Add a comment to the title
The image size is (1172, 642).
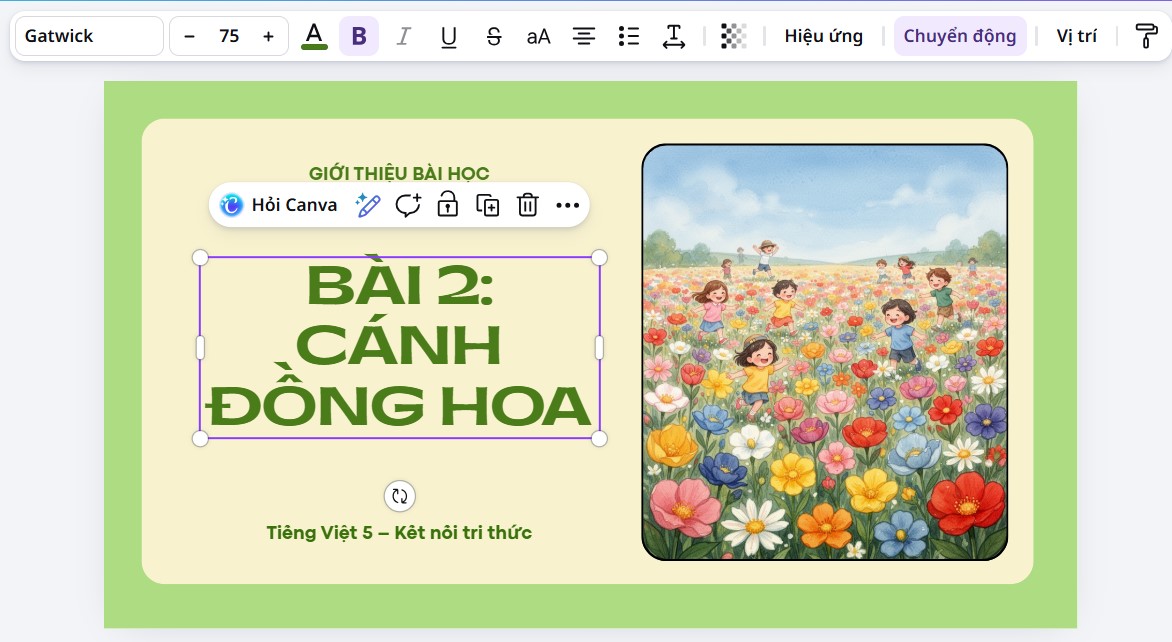pos(407,205)
